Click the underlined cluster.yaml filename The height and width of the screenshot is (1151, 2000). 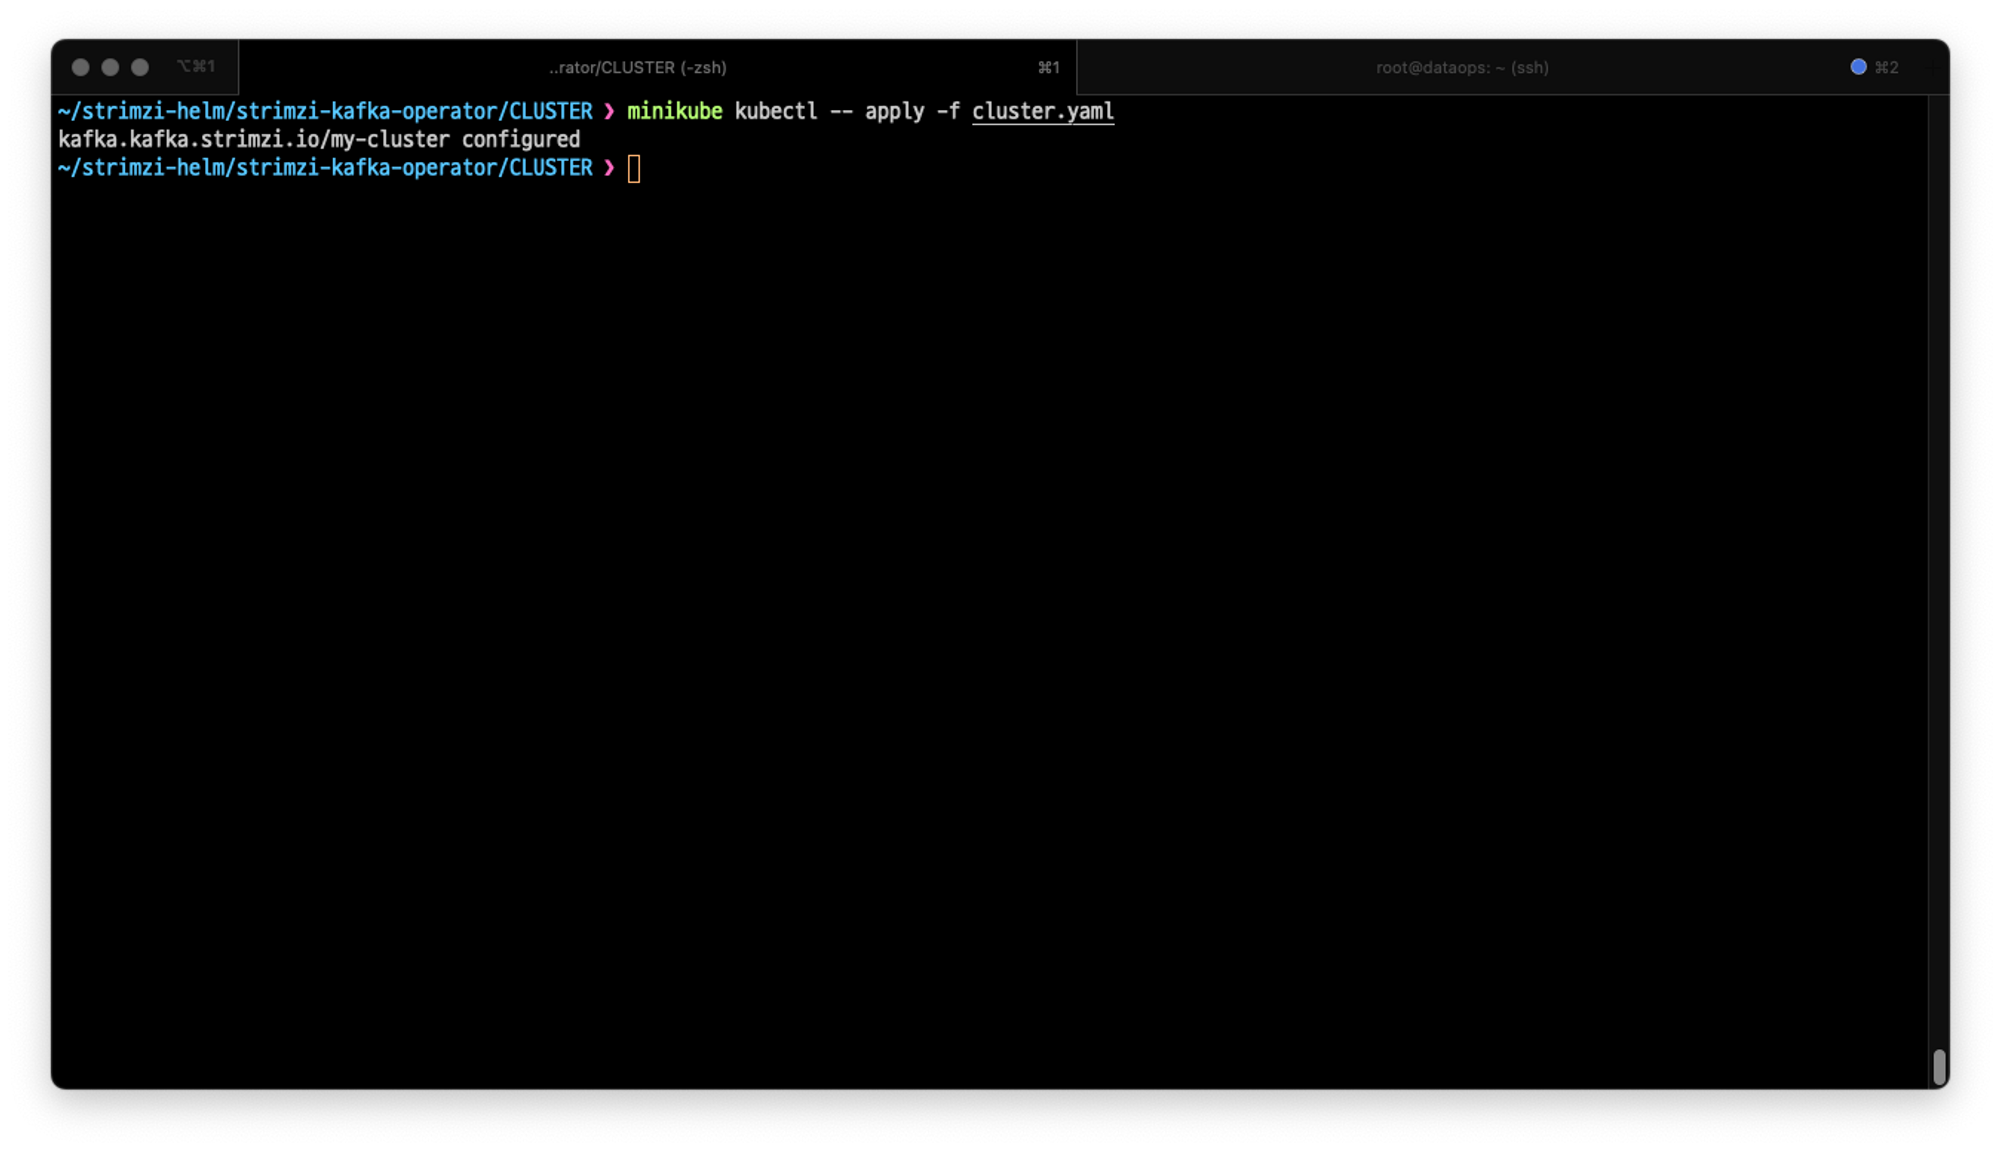pyautogui.click(x=1042, y=111)
